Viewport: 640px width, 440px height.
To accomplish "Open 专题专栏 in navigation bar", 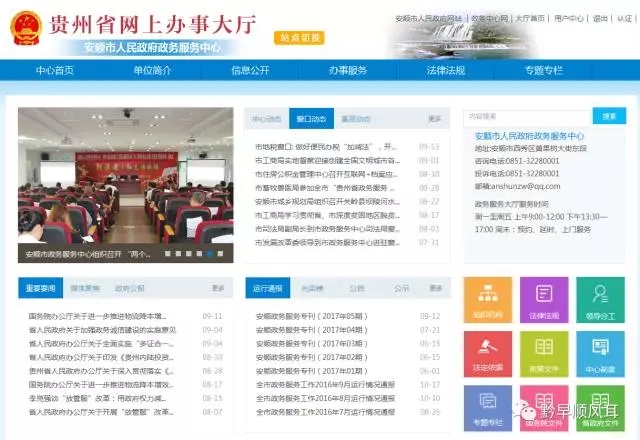I will 544,70.
